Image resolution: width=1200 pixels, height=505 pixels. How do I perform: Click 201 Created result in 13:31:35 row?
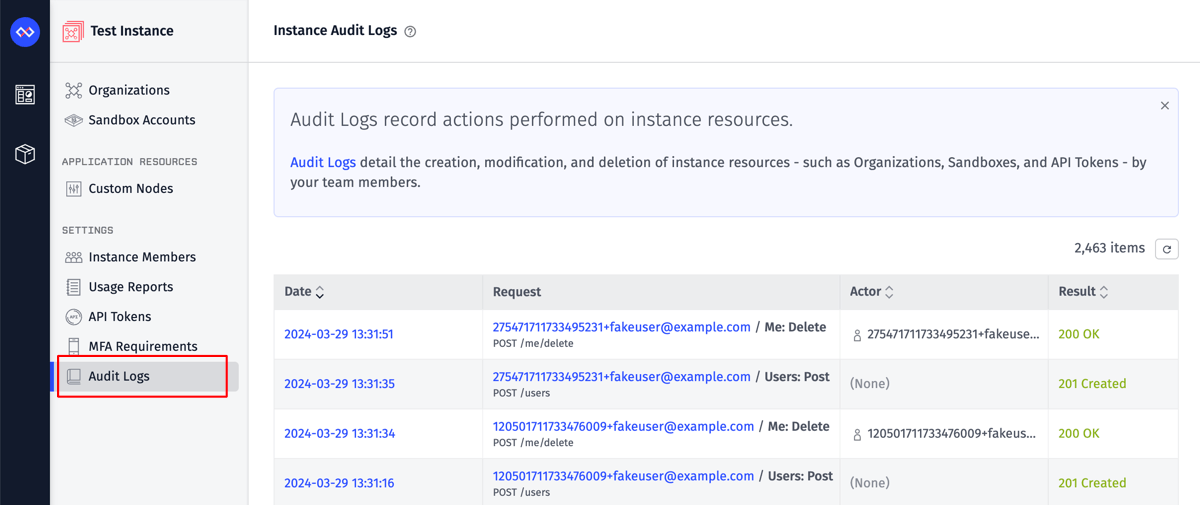1092,384
